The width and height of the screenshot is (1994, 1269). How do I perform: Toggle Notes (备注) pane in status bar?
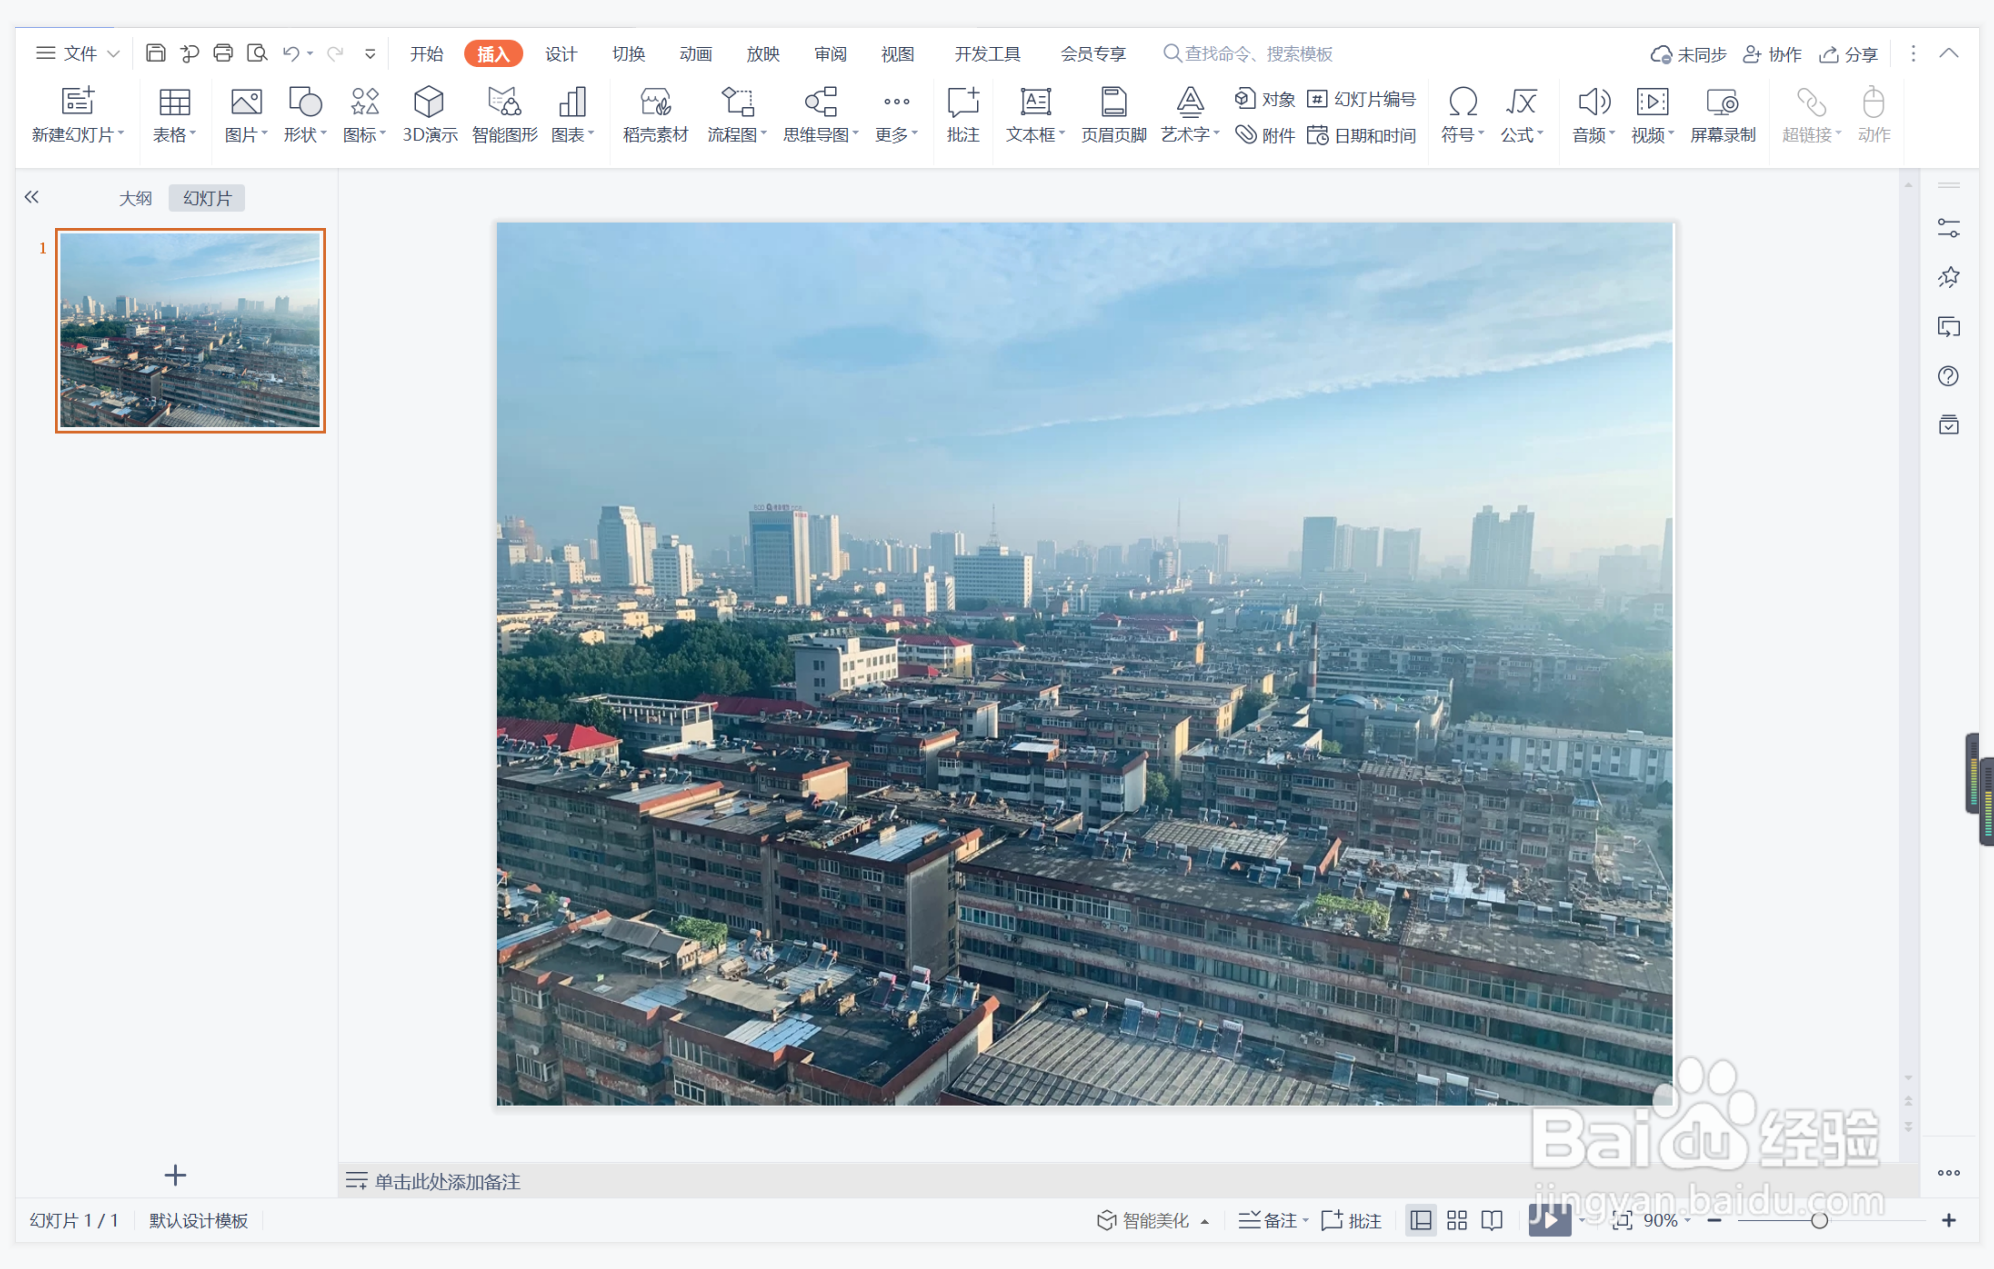click(x=1268, y=1220)
